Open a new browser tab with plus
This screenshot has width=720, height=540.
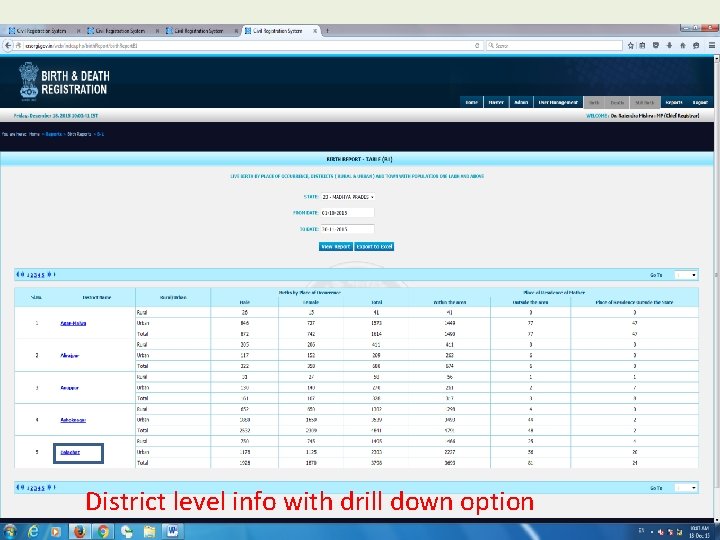327,31
